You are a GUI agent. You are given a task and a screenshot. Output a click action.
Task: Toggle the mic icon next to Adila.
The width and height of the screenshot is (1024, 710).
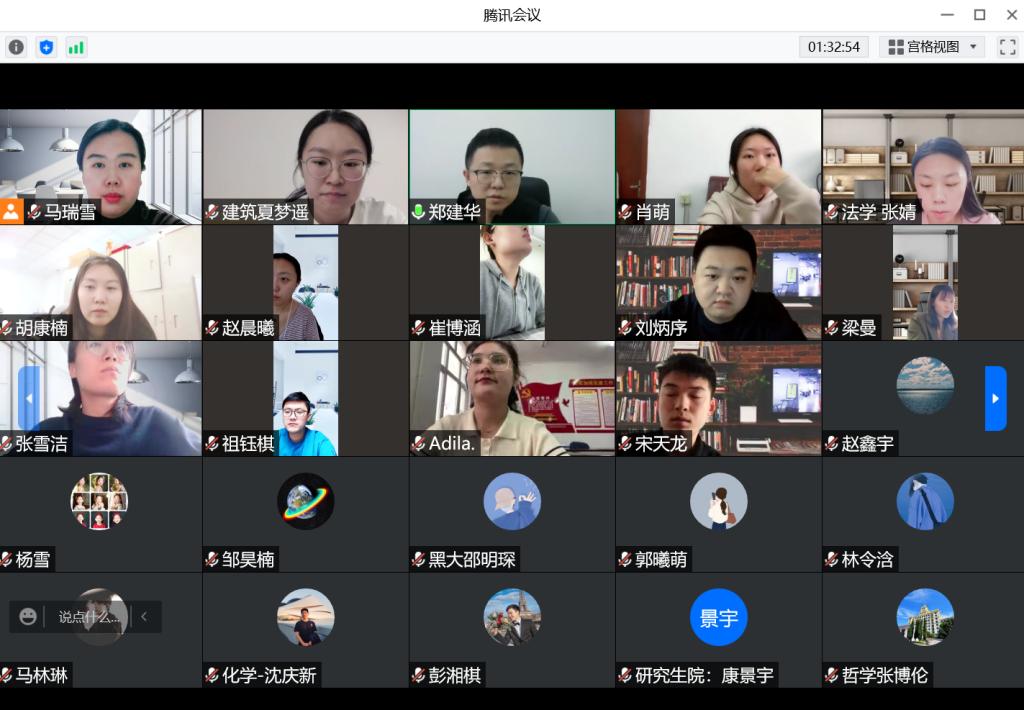[418, 444]
